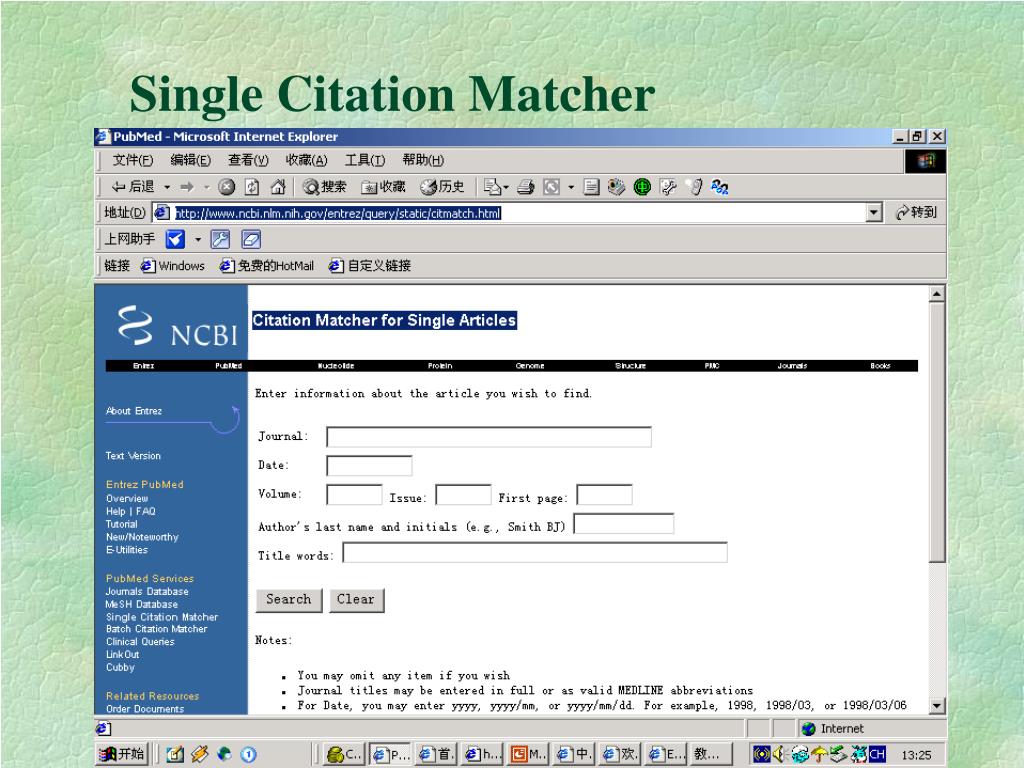Viewport: 1024px width, 768px height.
Task: Click the Back (后退) arrow button
Action: [x=133, y=187]
